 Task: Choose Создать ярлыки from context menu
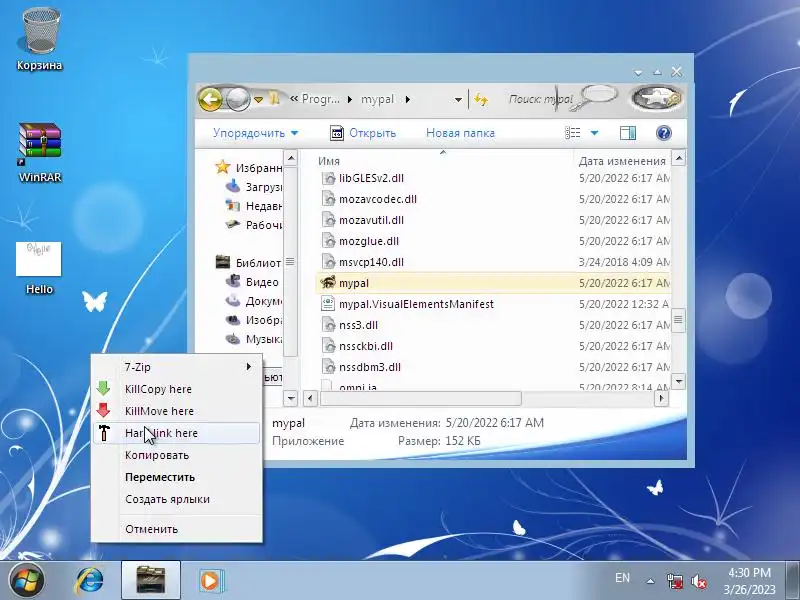[177, 499]
